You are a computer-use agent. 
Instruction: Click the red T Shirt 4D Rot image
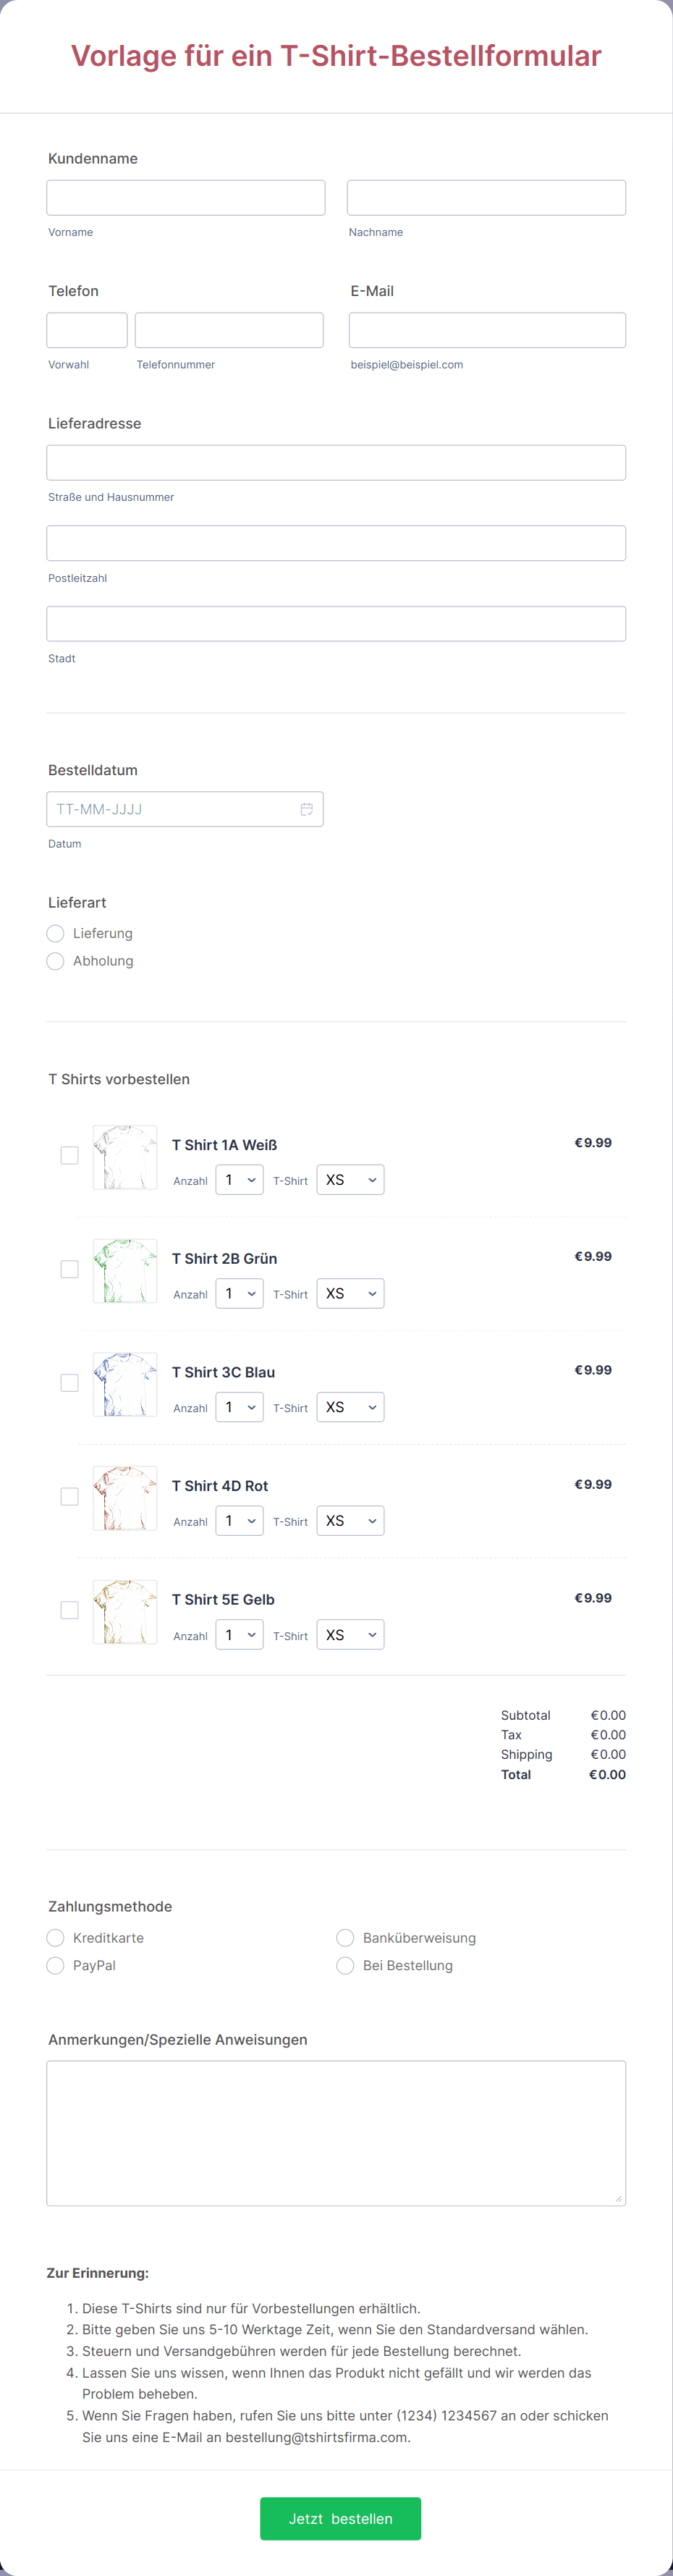(x=125, y=1498)
